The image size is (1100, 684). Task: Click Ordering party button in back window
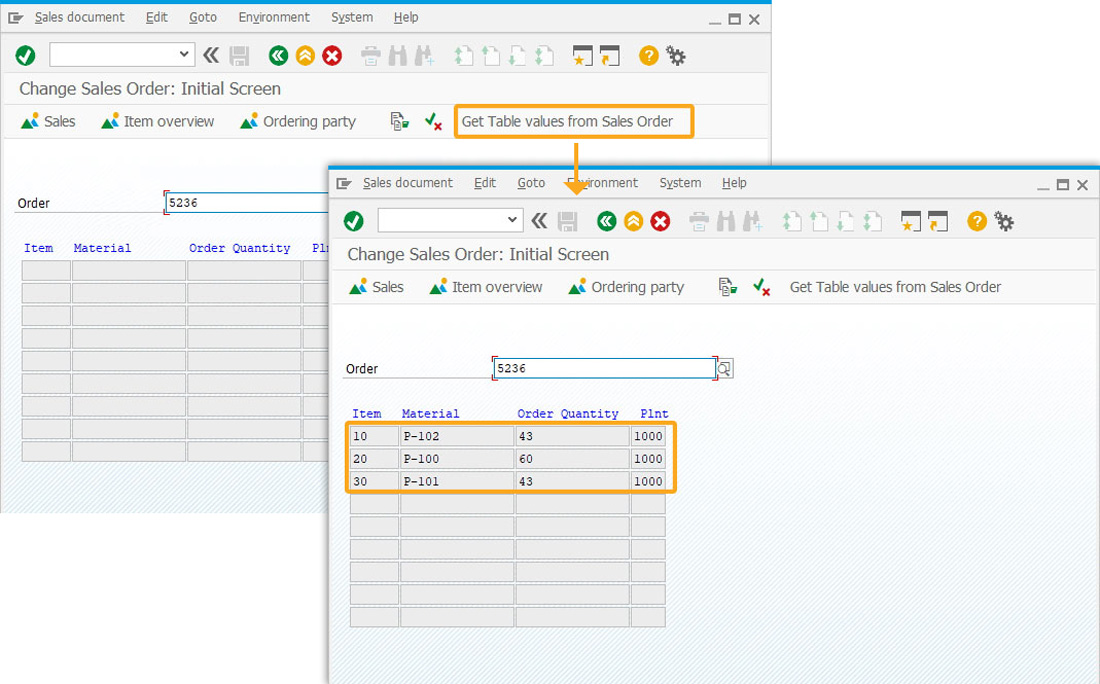pyautogui.click(x=298, y=121)
